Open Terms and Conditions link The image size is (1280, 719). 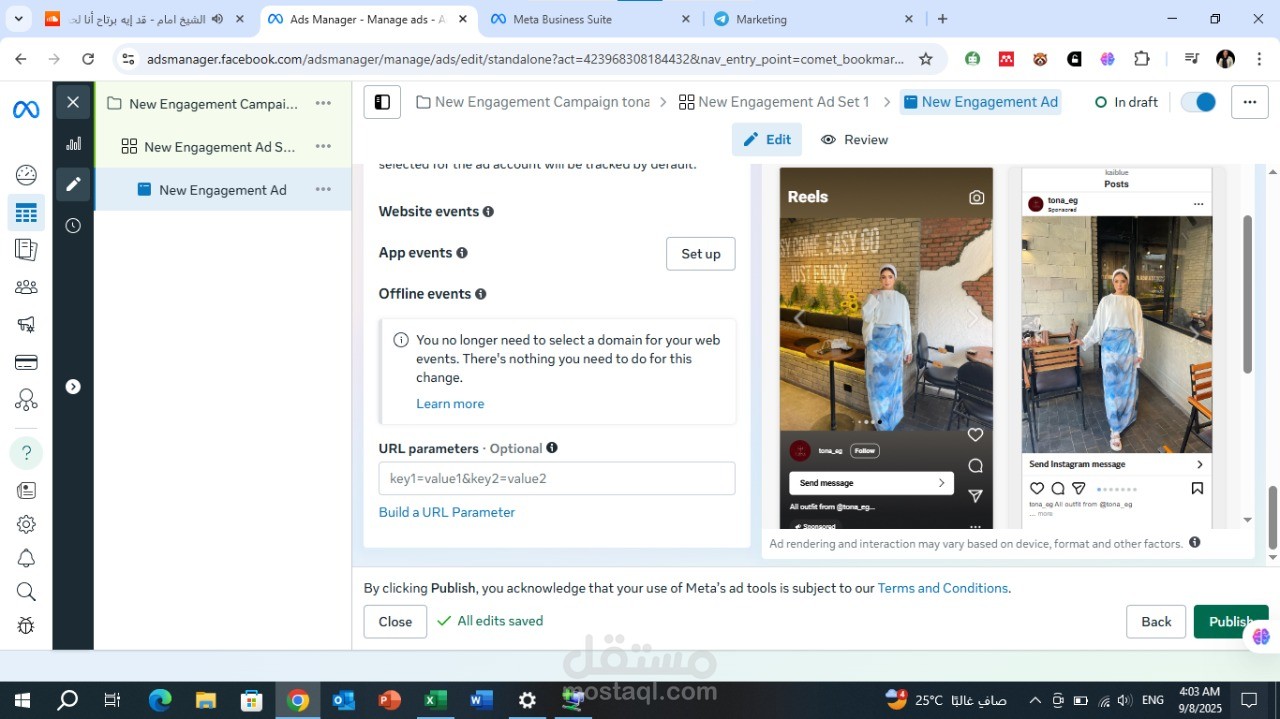(x=943, y=588)
